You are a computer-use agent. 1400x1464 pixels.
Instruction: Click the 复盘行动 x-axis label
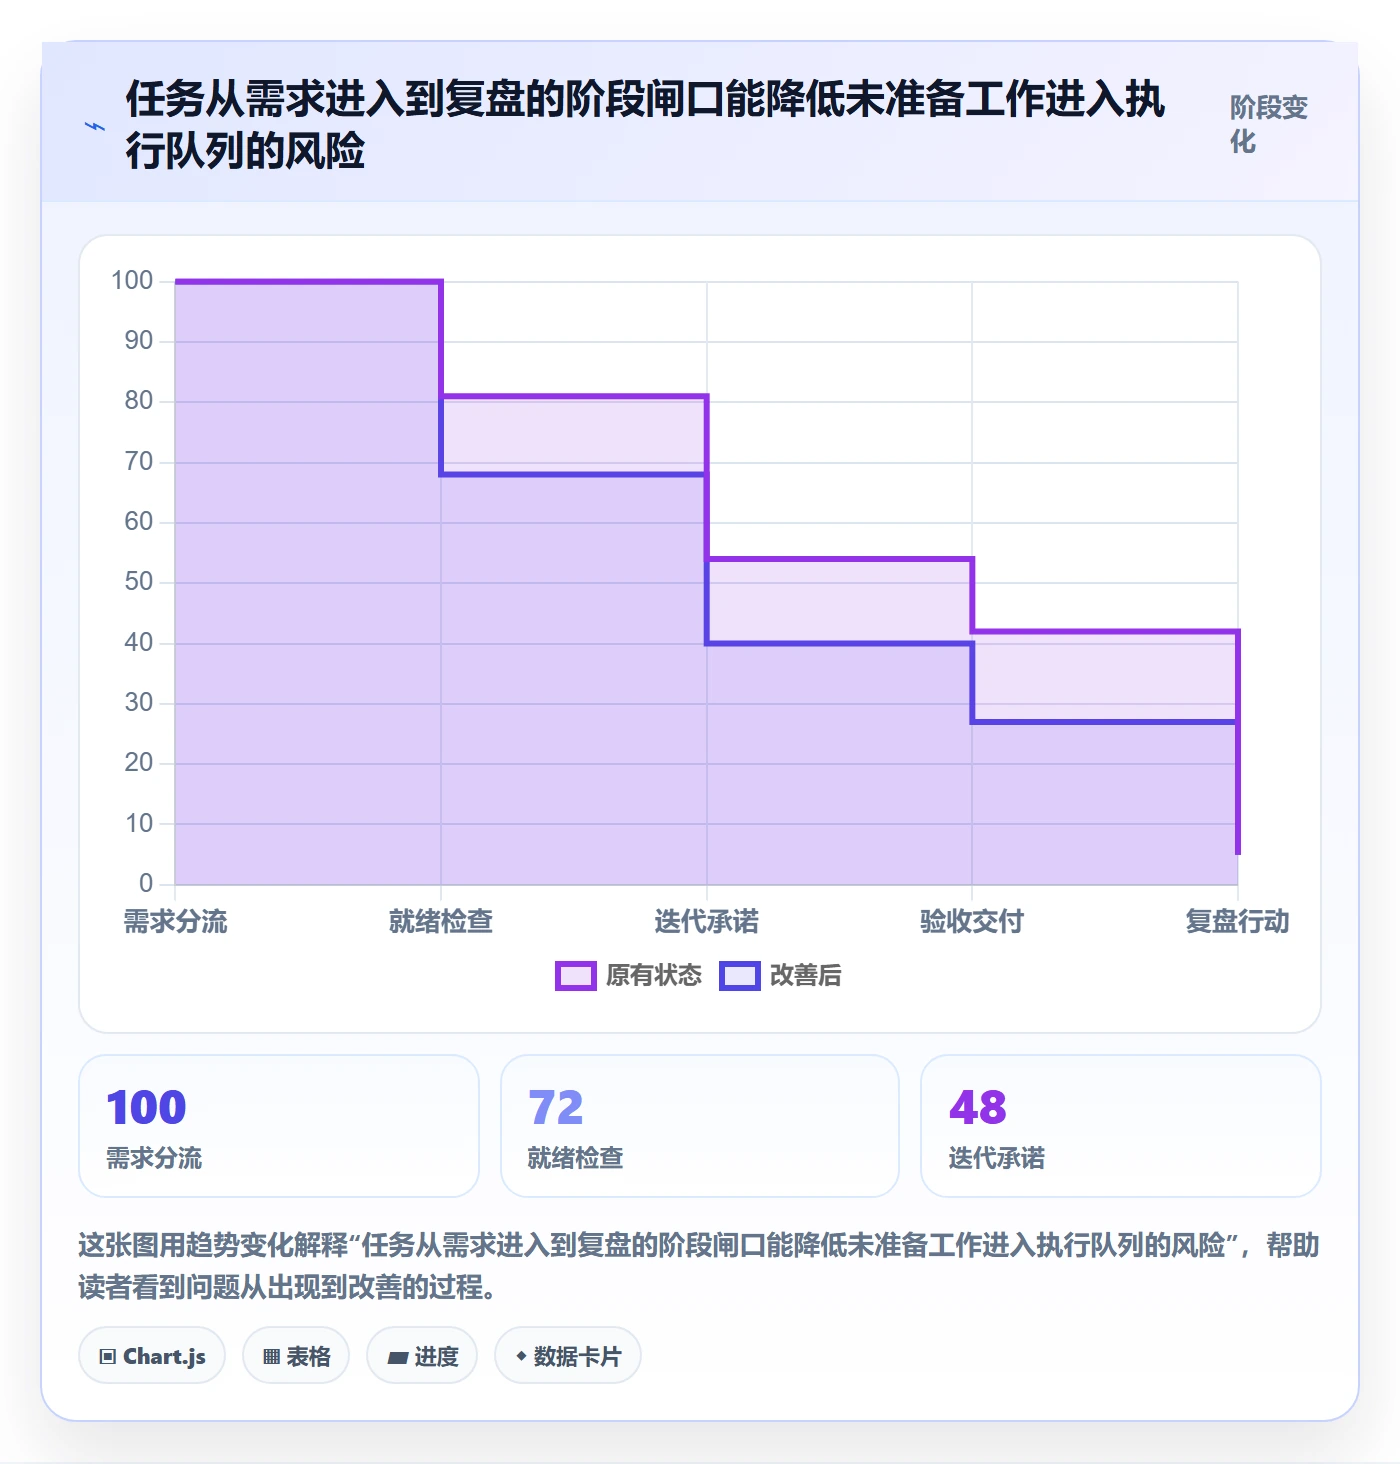click(x=1238, y=921)
